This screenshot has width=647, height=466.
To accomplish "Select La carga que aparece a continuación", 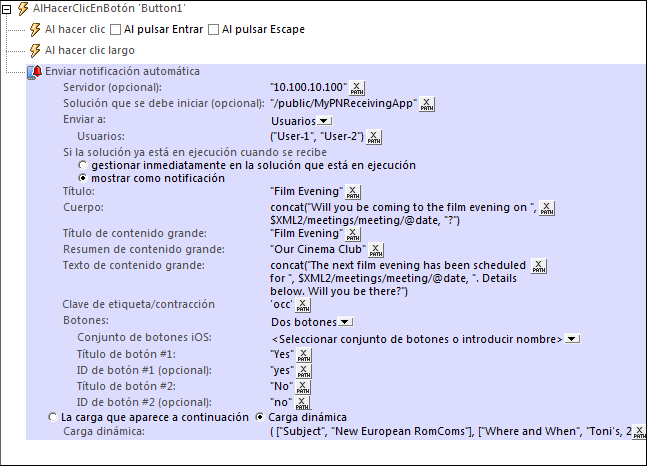I will [52, 417].
